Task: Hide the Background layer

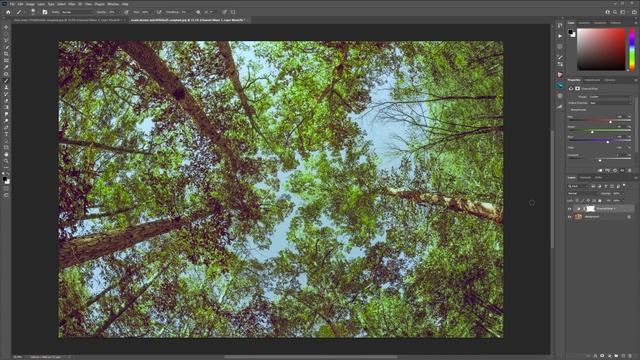Action: [x=570, y=217]
